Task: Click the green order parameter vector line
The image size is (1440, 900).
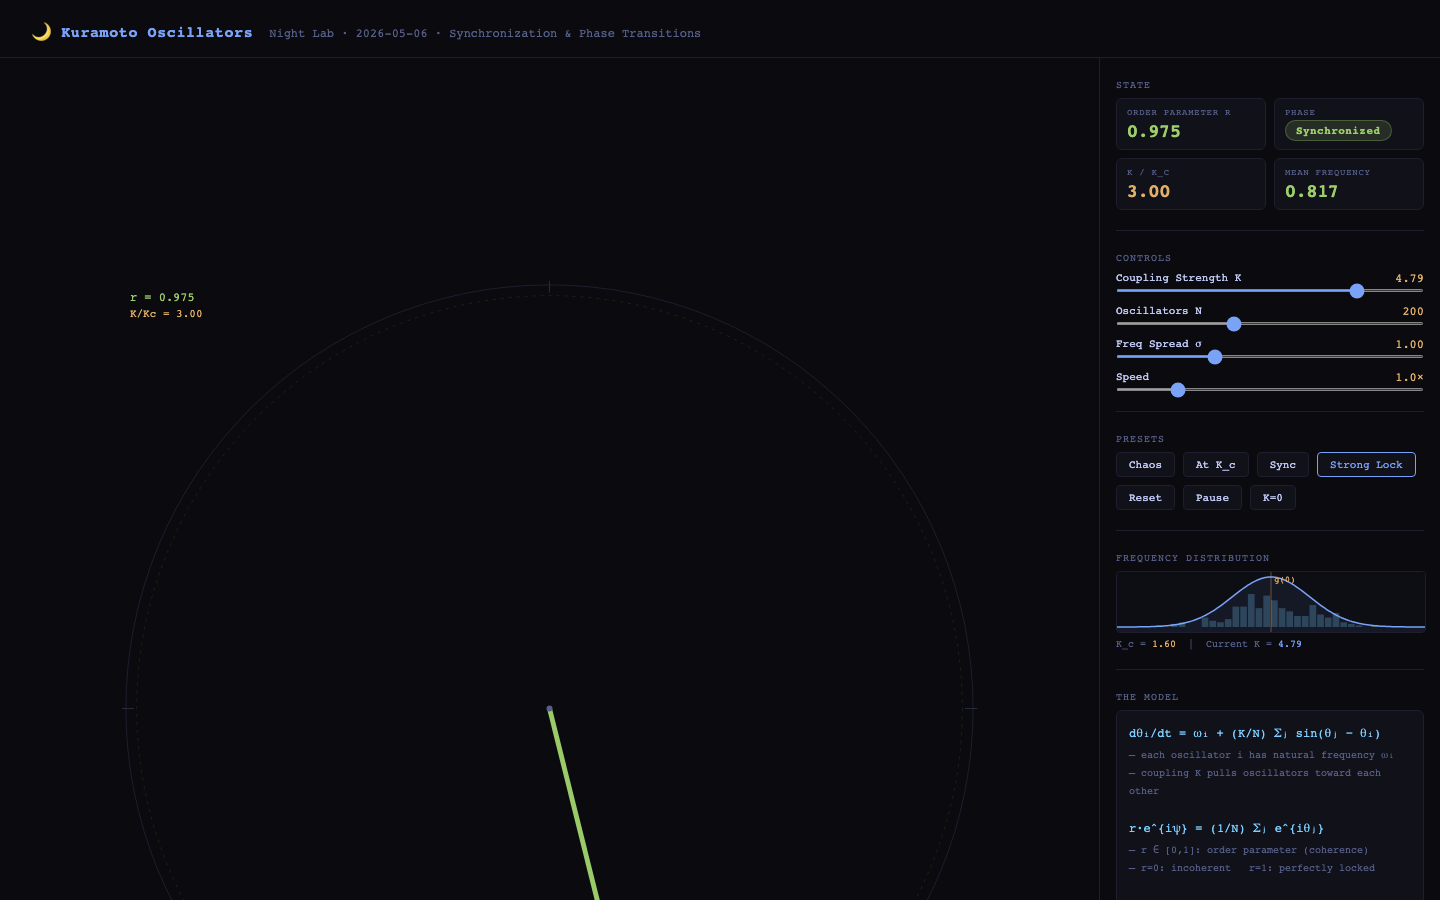Action: click(574, 804)
